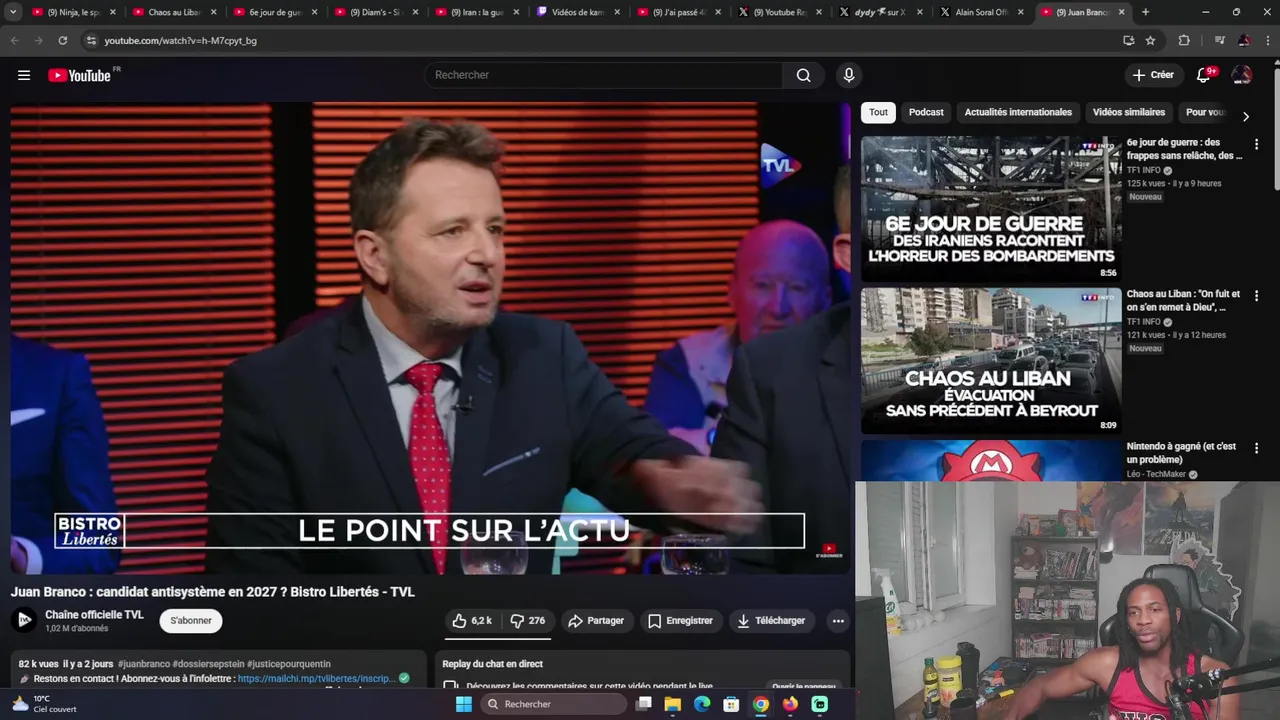Open Microsoft Edge from taskbar
Image resolution: width=1280 pixels, height=720 pixels.
tap(702, 704)
